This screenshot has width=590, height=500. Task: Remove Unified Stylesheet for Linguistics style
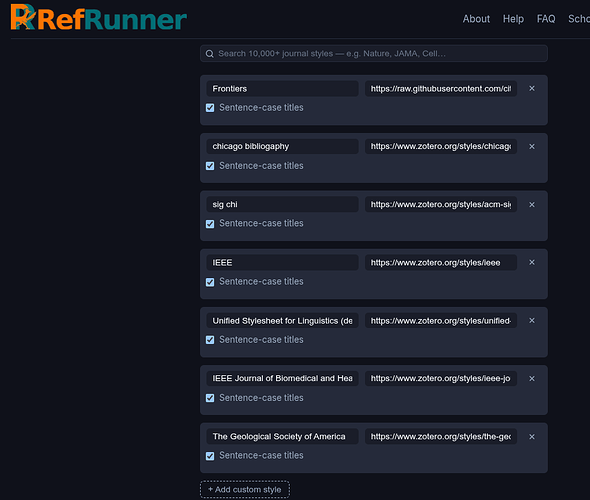(532, 321)
